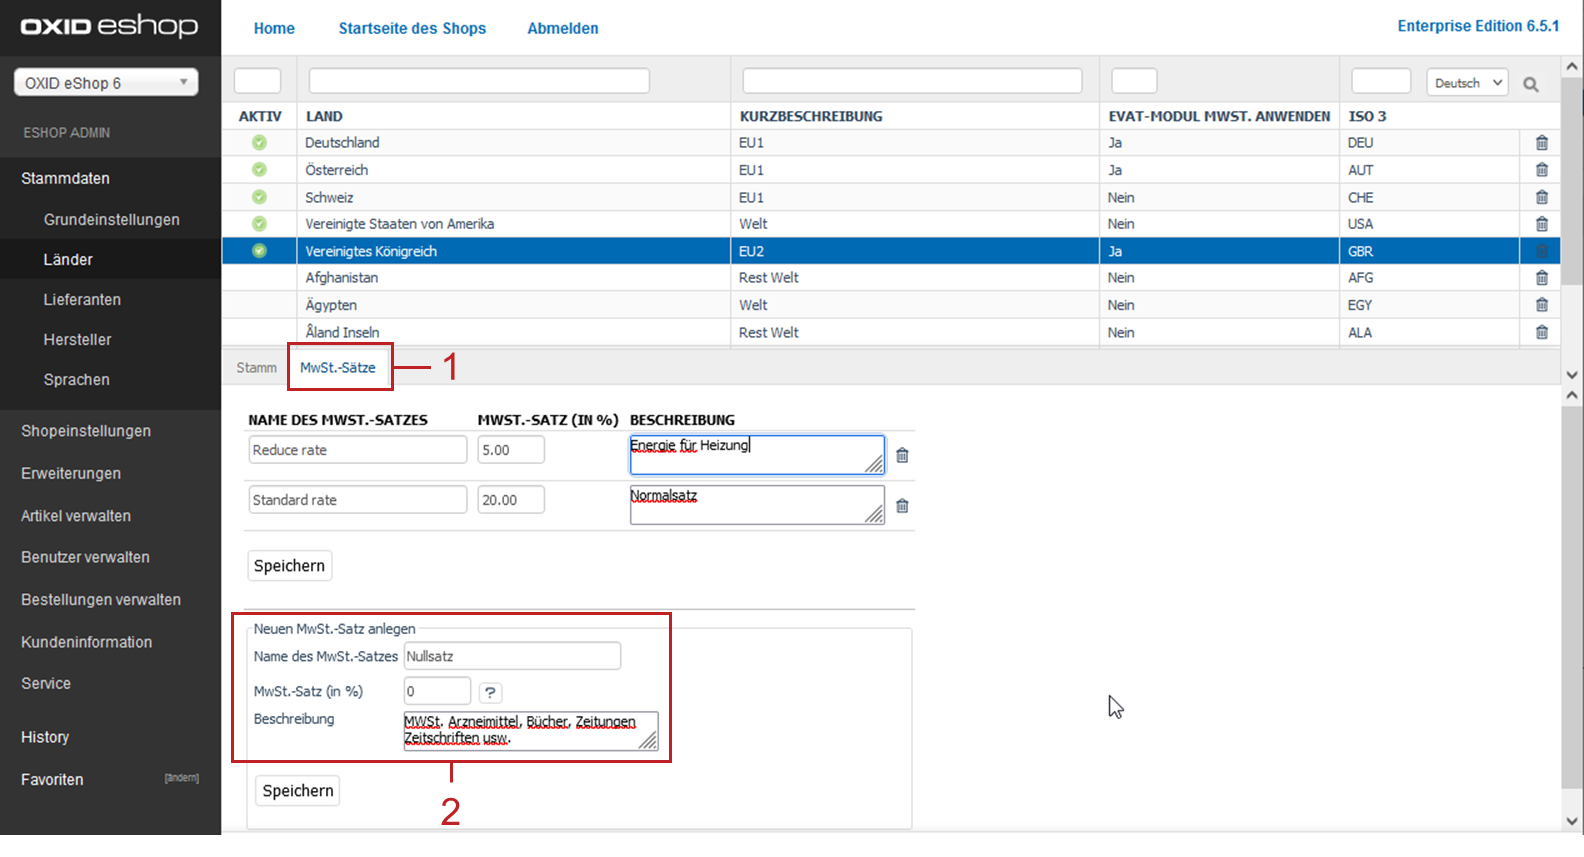
Task: Click the search magnifier icon in filter row
Action: (1530, 84)
